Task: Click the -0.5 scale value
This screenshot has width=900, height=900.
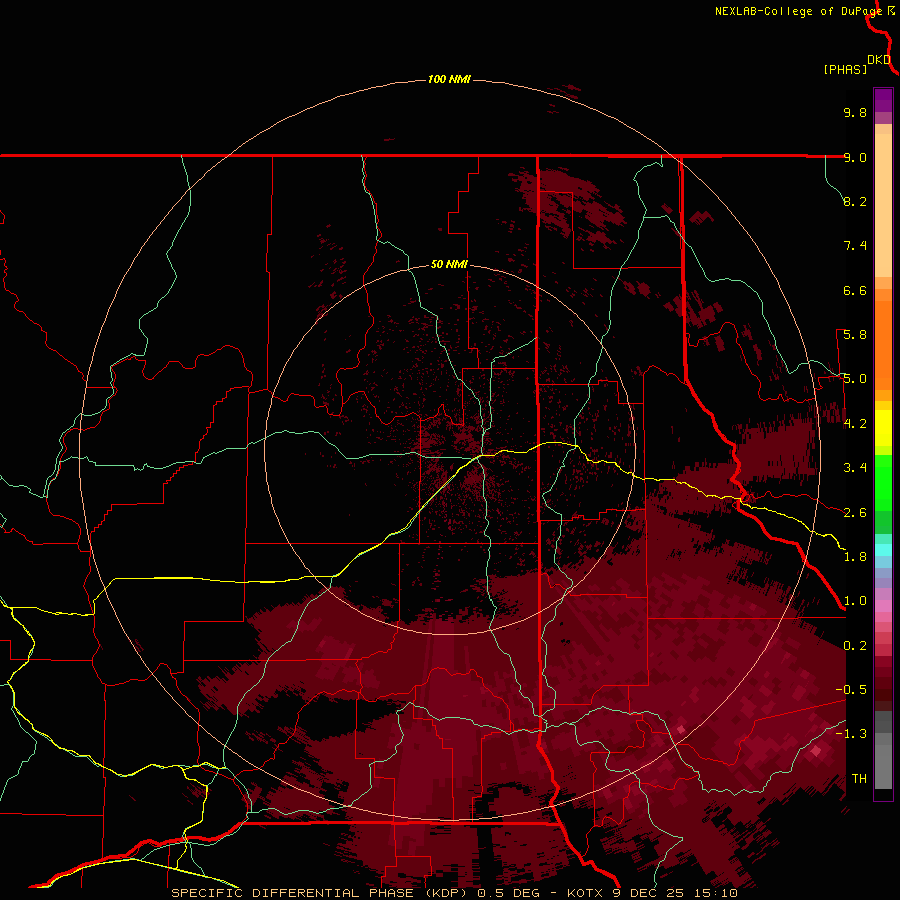Action: click(851, 690)
